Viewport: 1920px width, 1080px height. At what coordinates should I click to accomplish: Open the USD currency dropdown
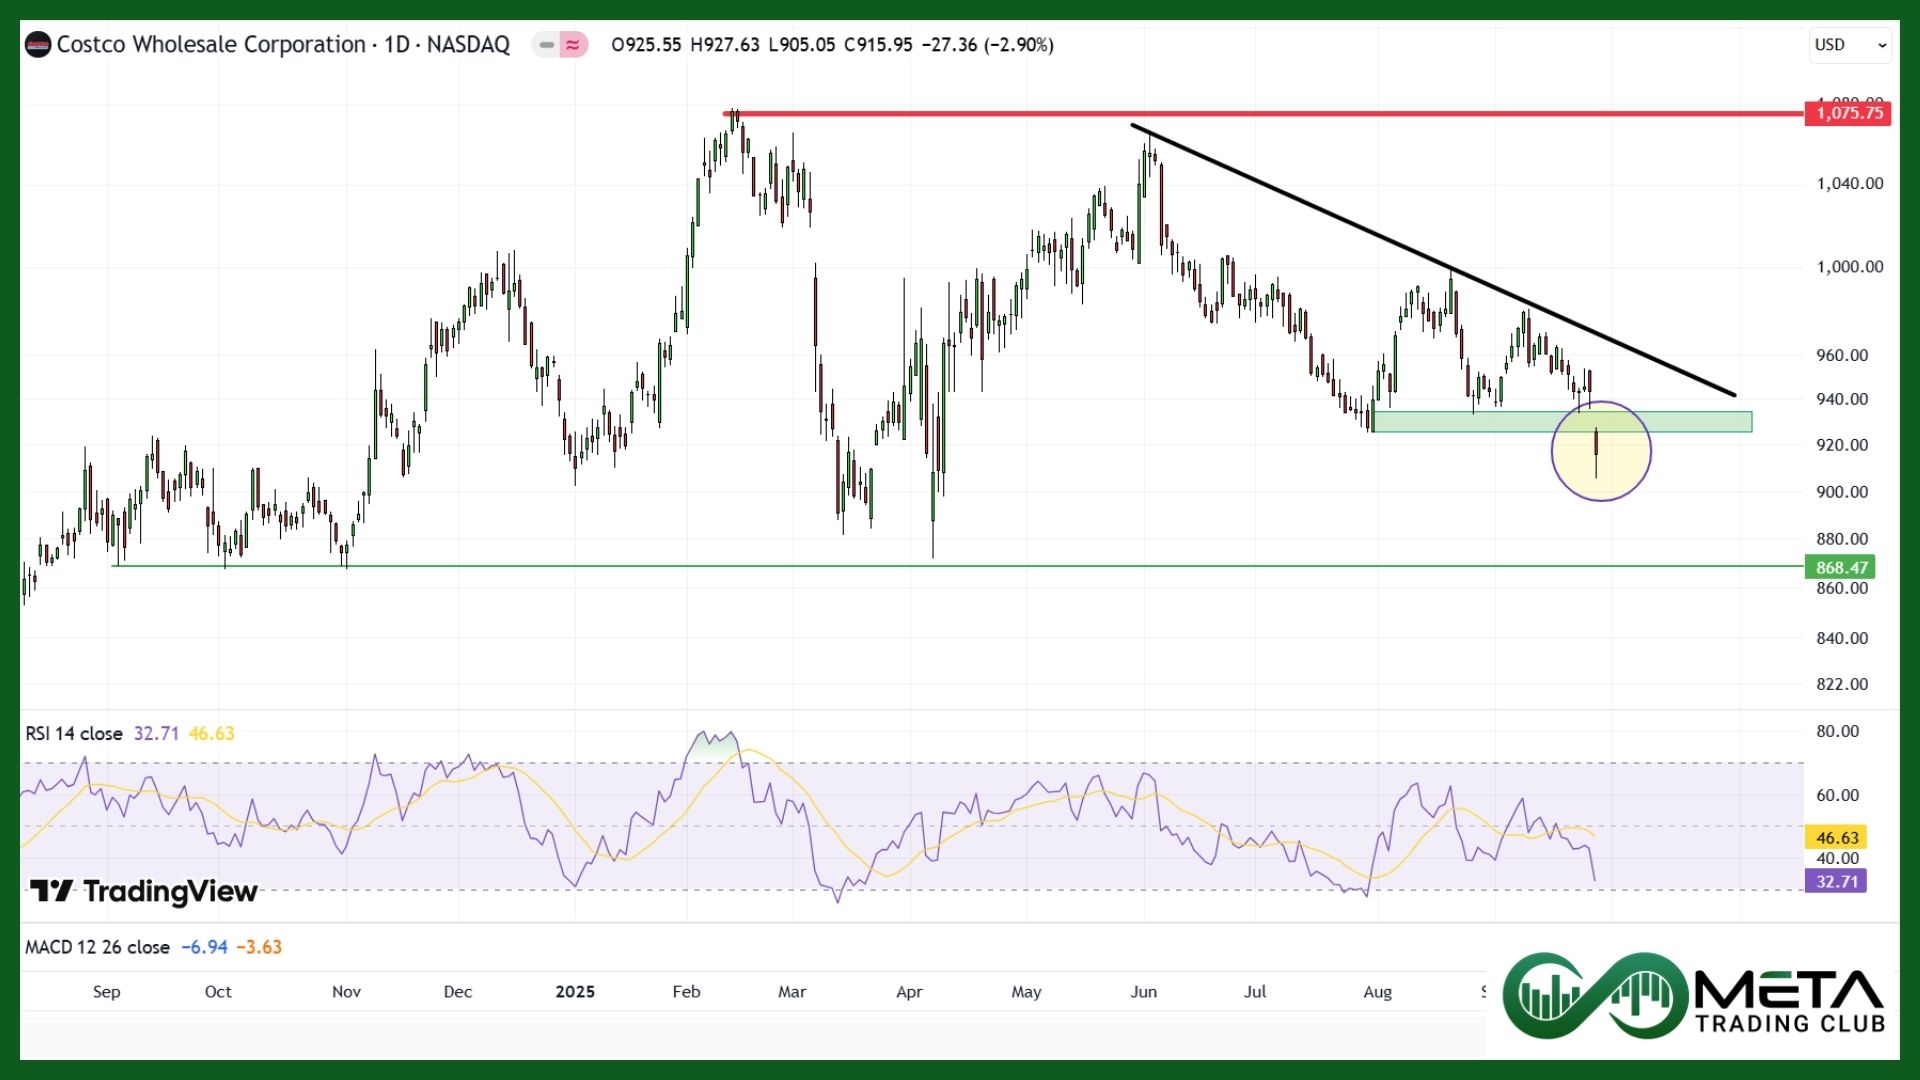(x=1849, y=45)
